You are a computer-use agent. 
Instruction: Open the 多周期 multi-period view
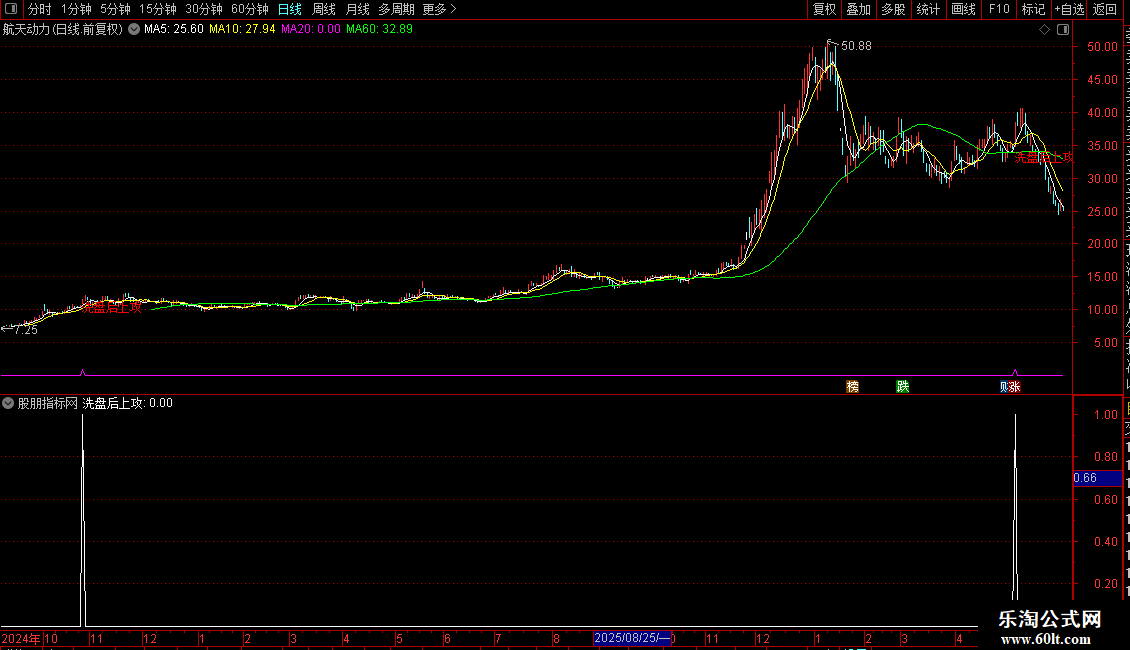point(396,9)
